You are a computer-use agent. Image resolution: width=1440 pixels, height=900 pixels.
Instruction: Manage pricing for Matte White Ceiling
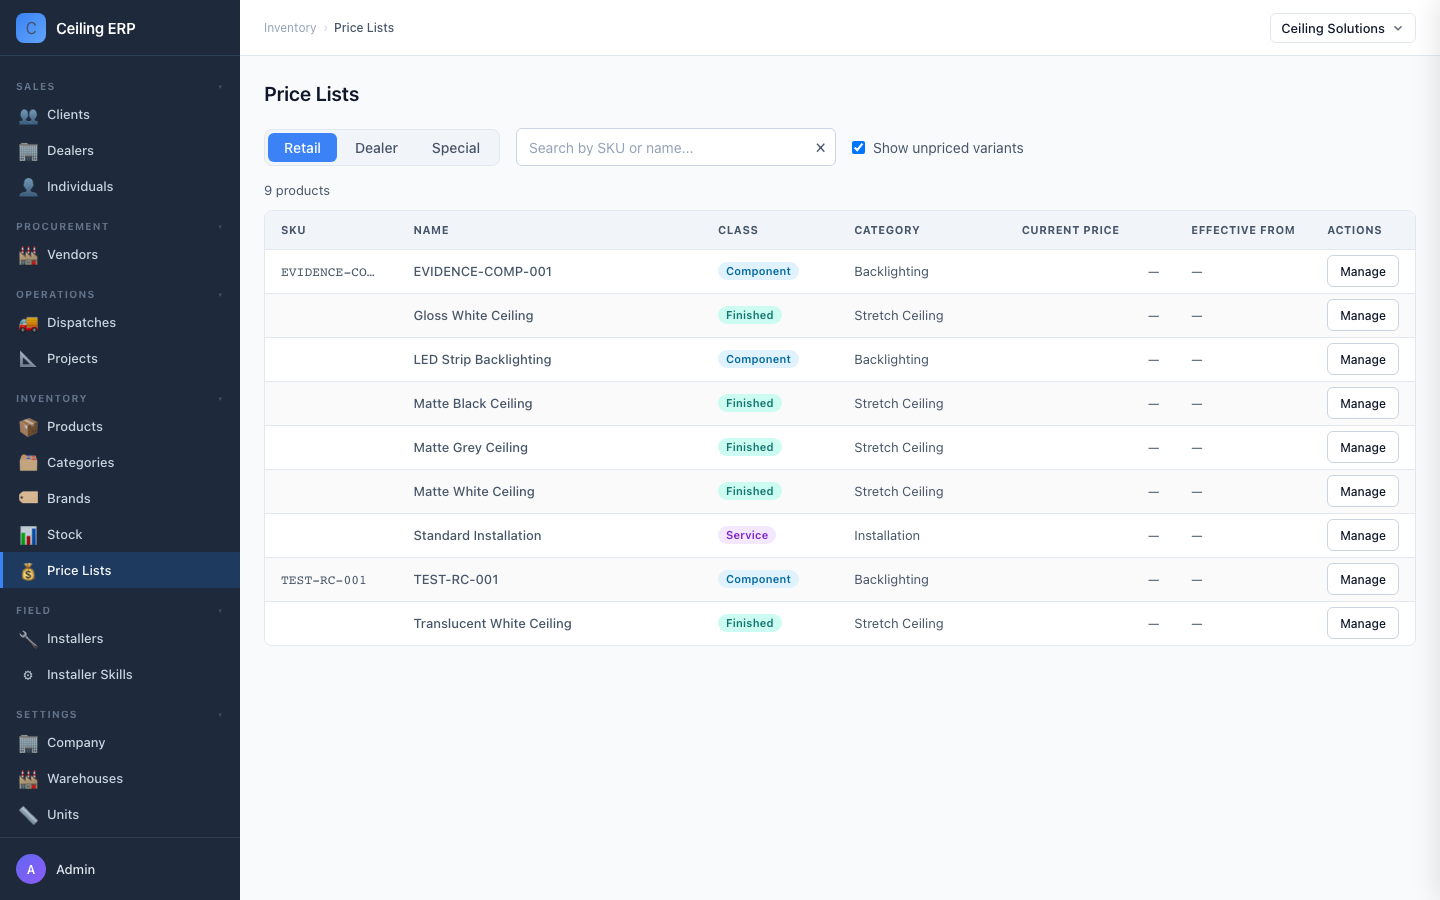1362,492
